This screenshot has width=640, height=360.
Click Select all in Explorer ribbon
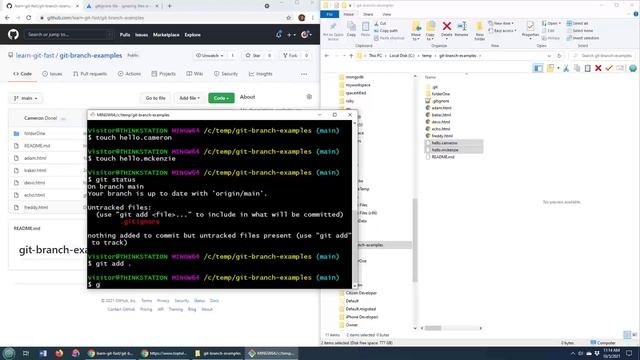pos(578,24)
